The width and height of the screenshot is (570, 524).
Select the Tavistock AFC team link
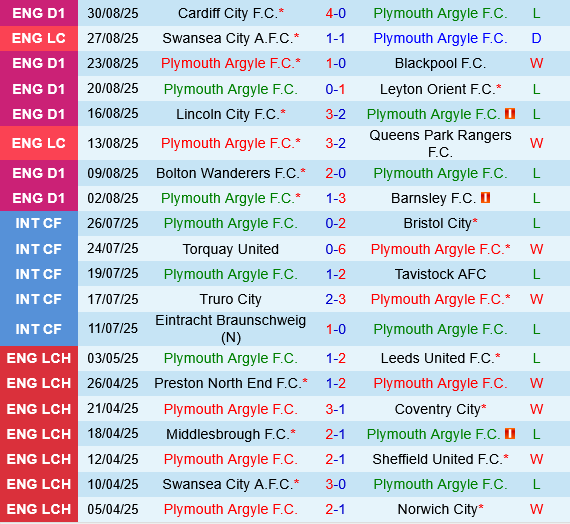click(440, 274)
